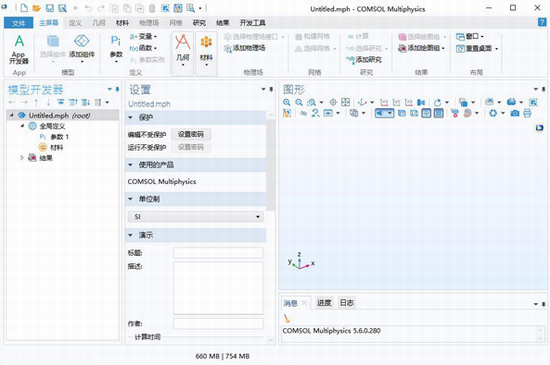Open the 函数 dropdown in ribbon
This screenshot has height=365, width=550.
click(143, 48)
